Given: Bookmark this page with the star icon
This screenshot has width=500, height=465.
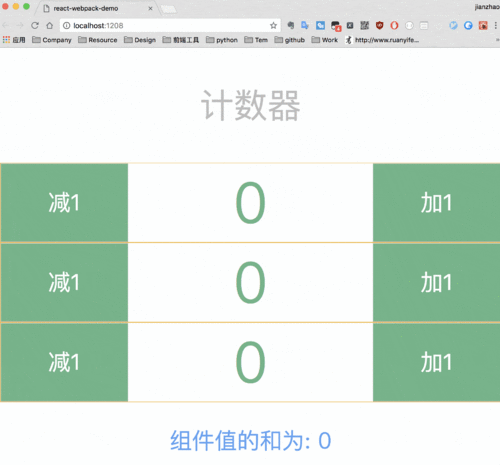Looking at the screenshot, I should click(273, 25).
